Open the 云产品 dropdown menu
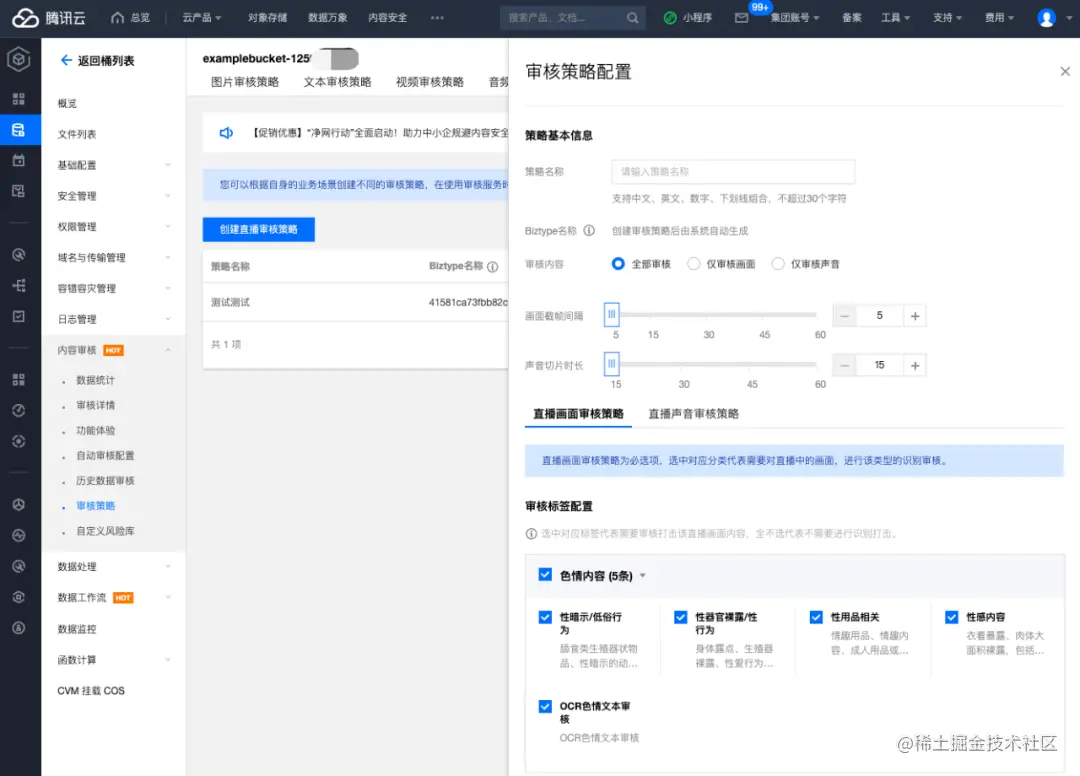The width and height of the screenshot is (1080, 776). click(201, 18)
